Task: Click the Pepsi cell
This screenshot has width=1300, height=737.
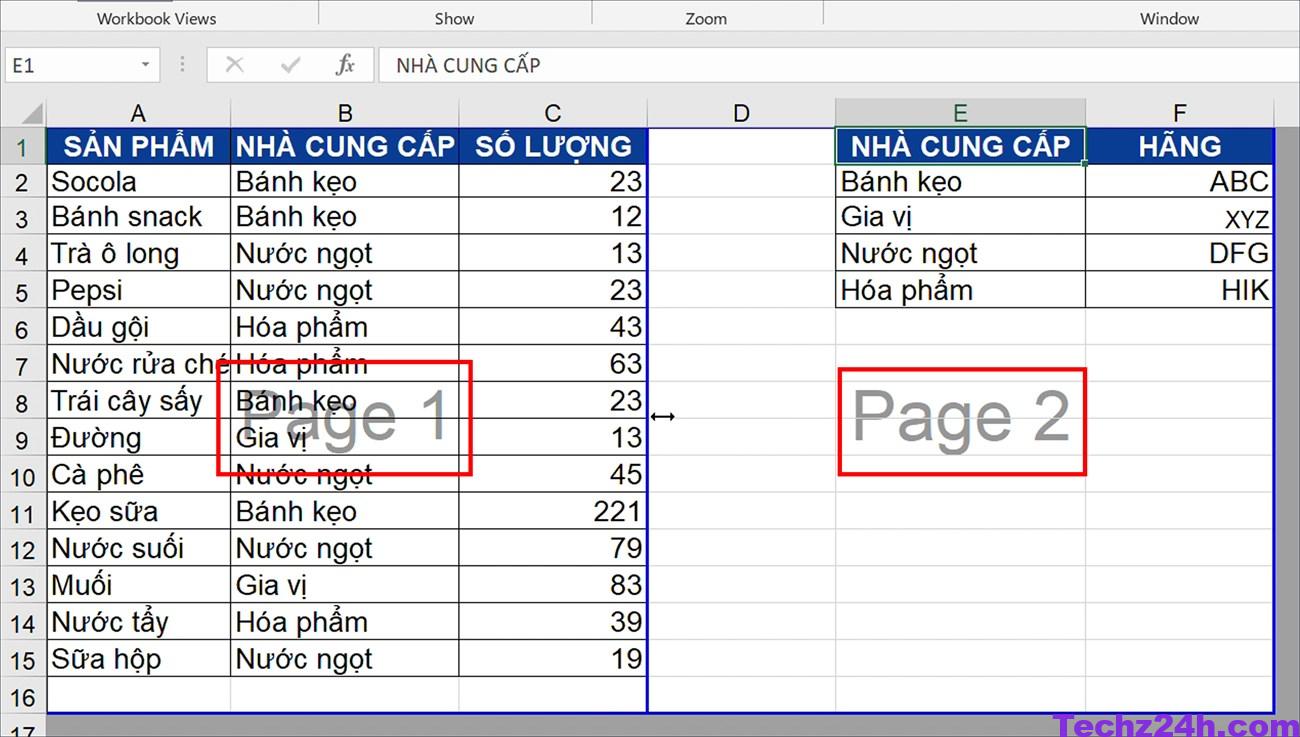Action: click(x=138, y=291)
